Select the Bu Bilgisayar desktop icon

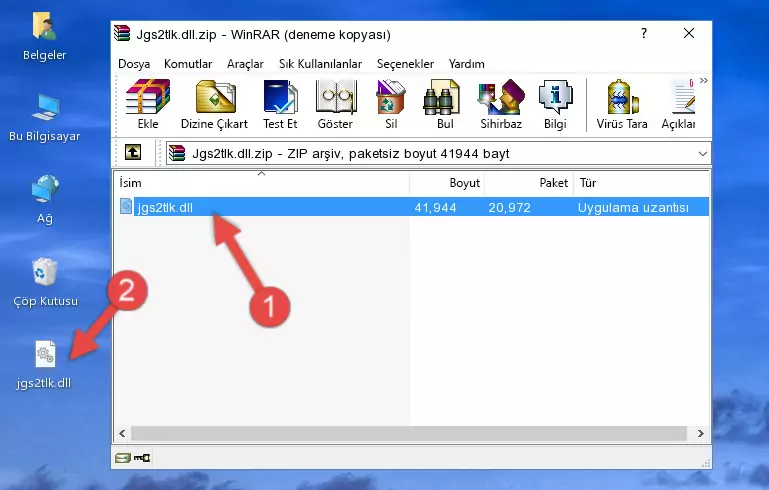point(44,118)
